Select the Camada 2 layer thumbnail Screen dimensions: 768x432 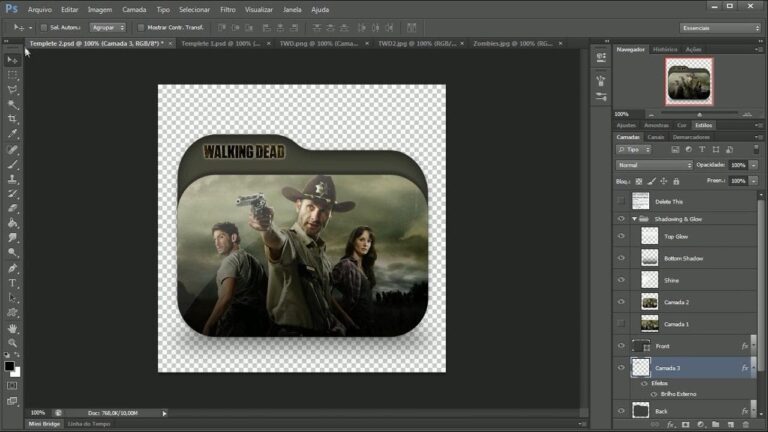[x=649, y=302]
